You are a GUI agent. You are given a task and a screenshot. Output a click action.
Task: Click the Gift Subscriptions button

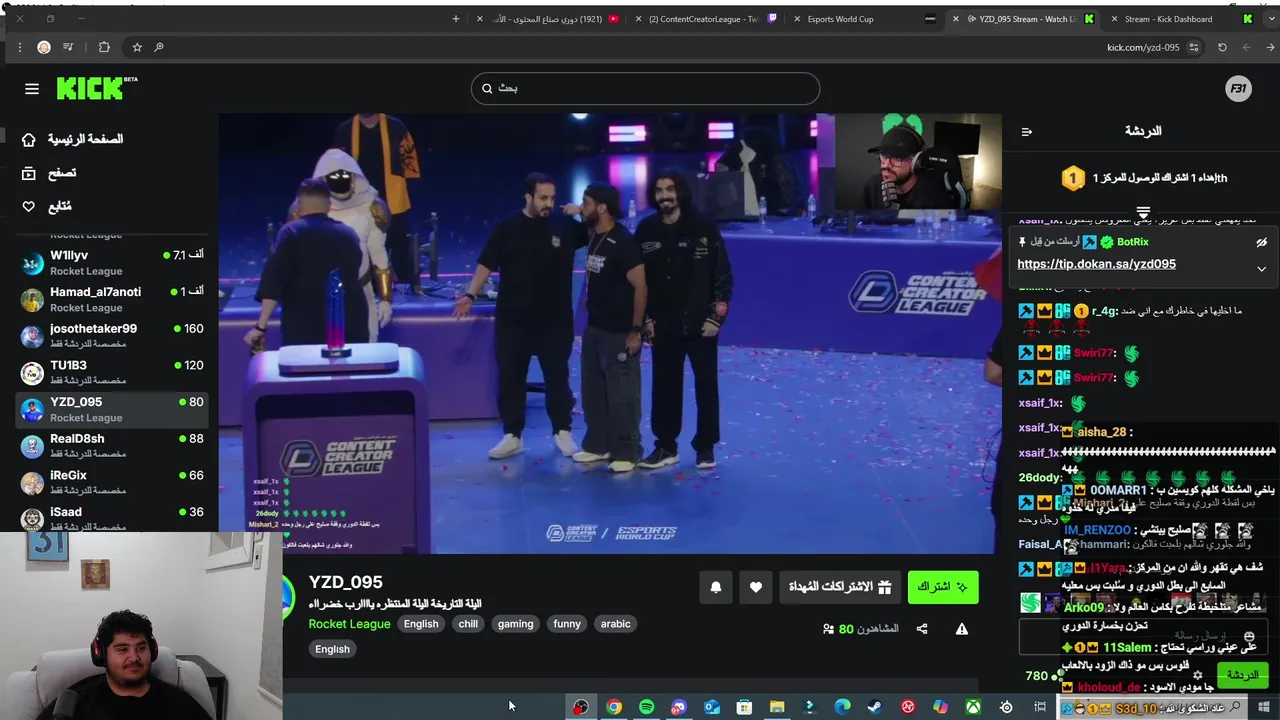[x=839, y=587]
